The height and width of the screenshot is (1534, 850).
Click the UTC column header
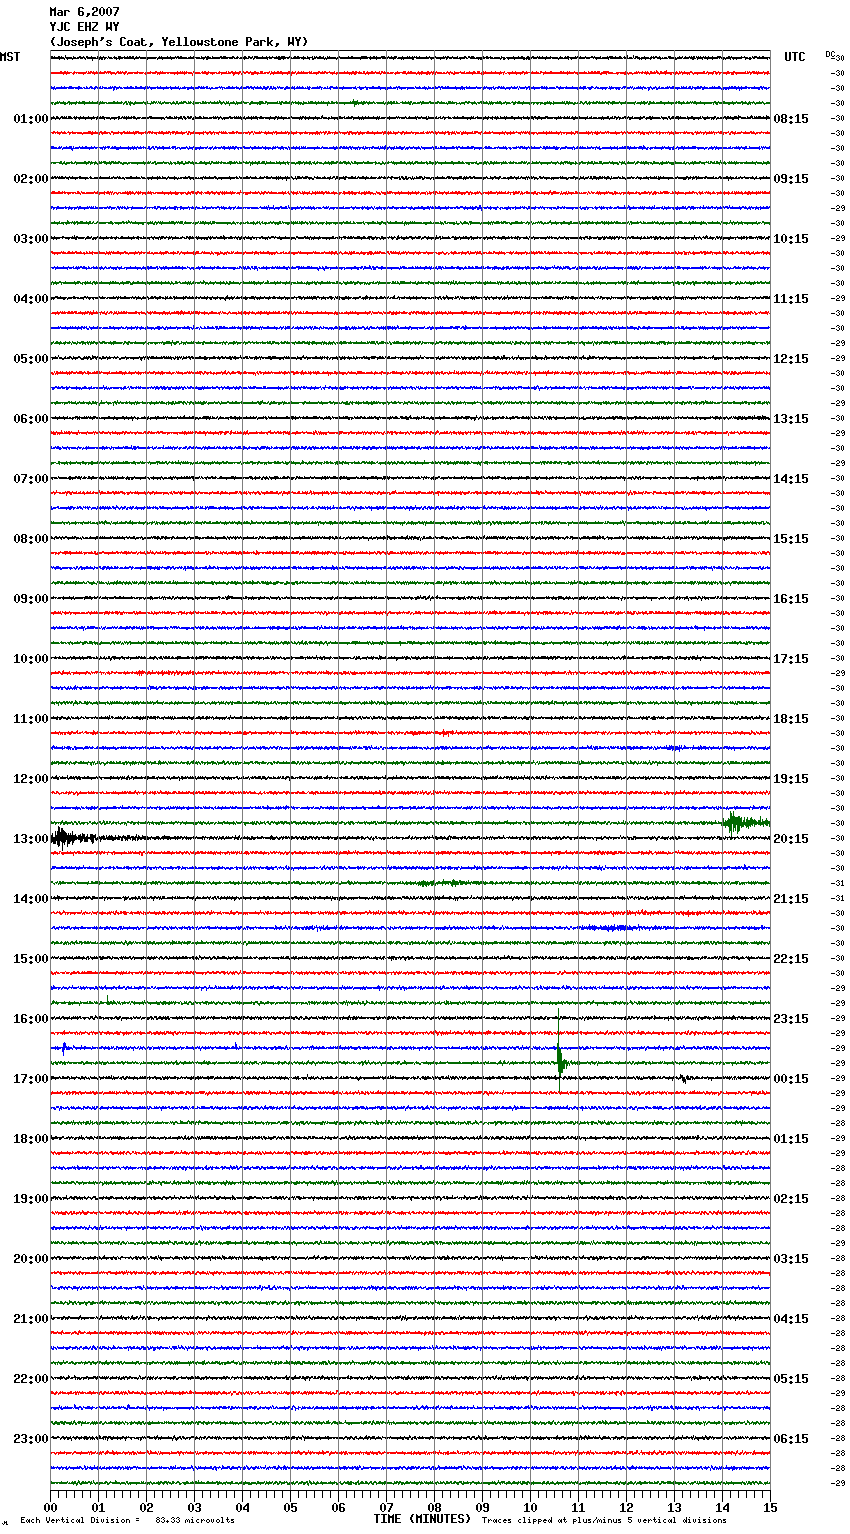click(794, 57)
